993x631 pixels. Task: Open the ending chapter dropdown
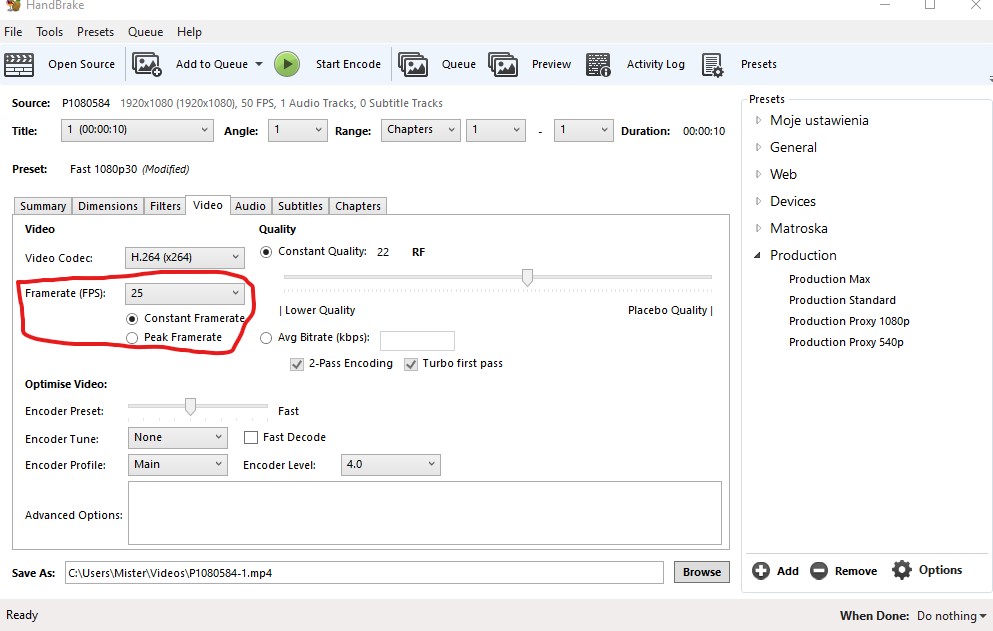click(x=583, y=130)
